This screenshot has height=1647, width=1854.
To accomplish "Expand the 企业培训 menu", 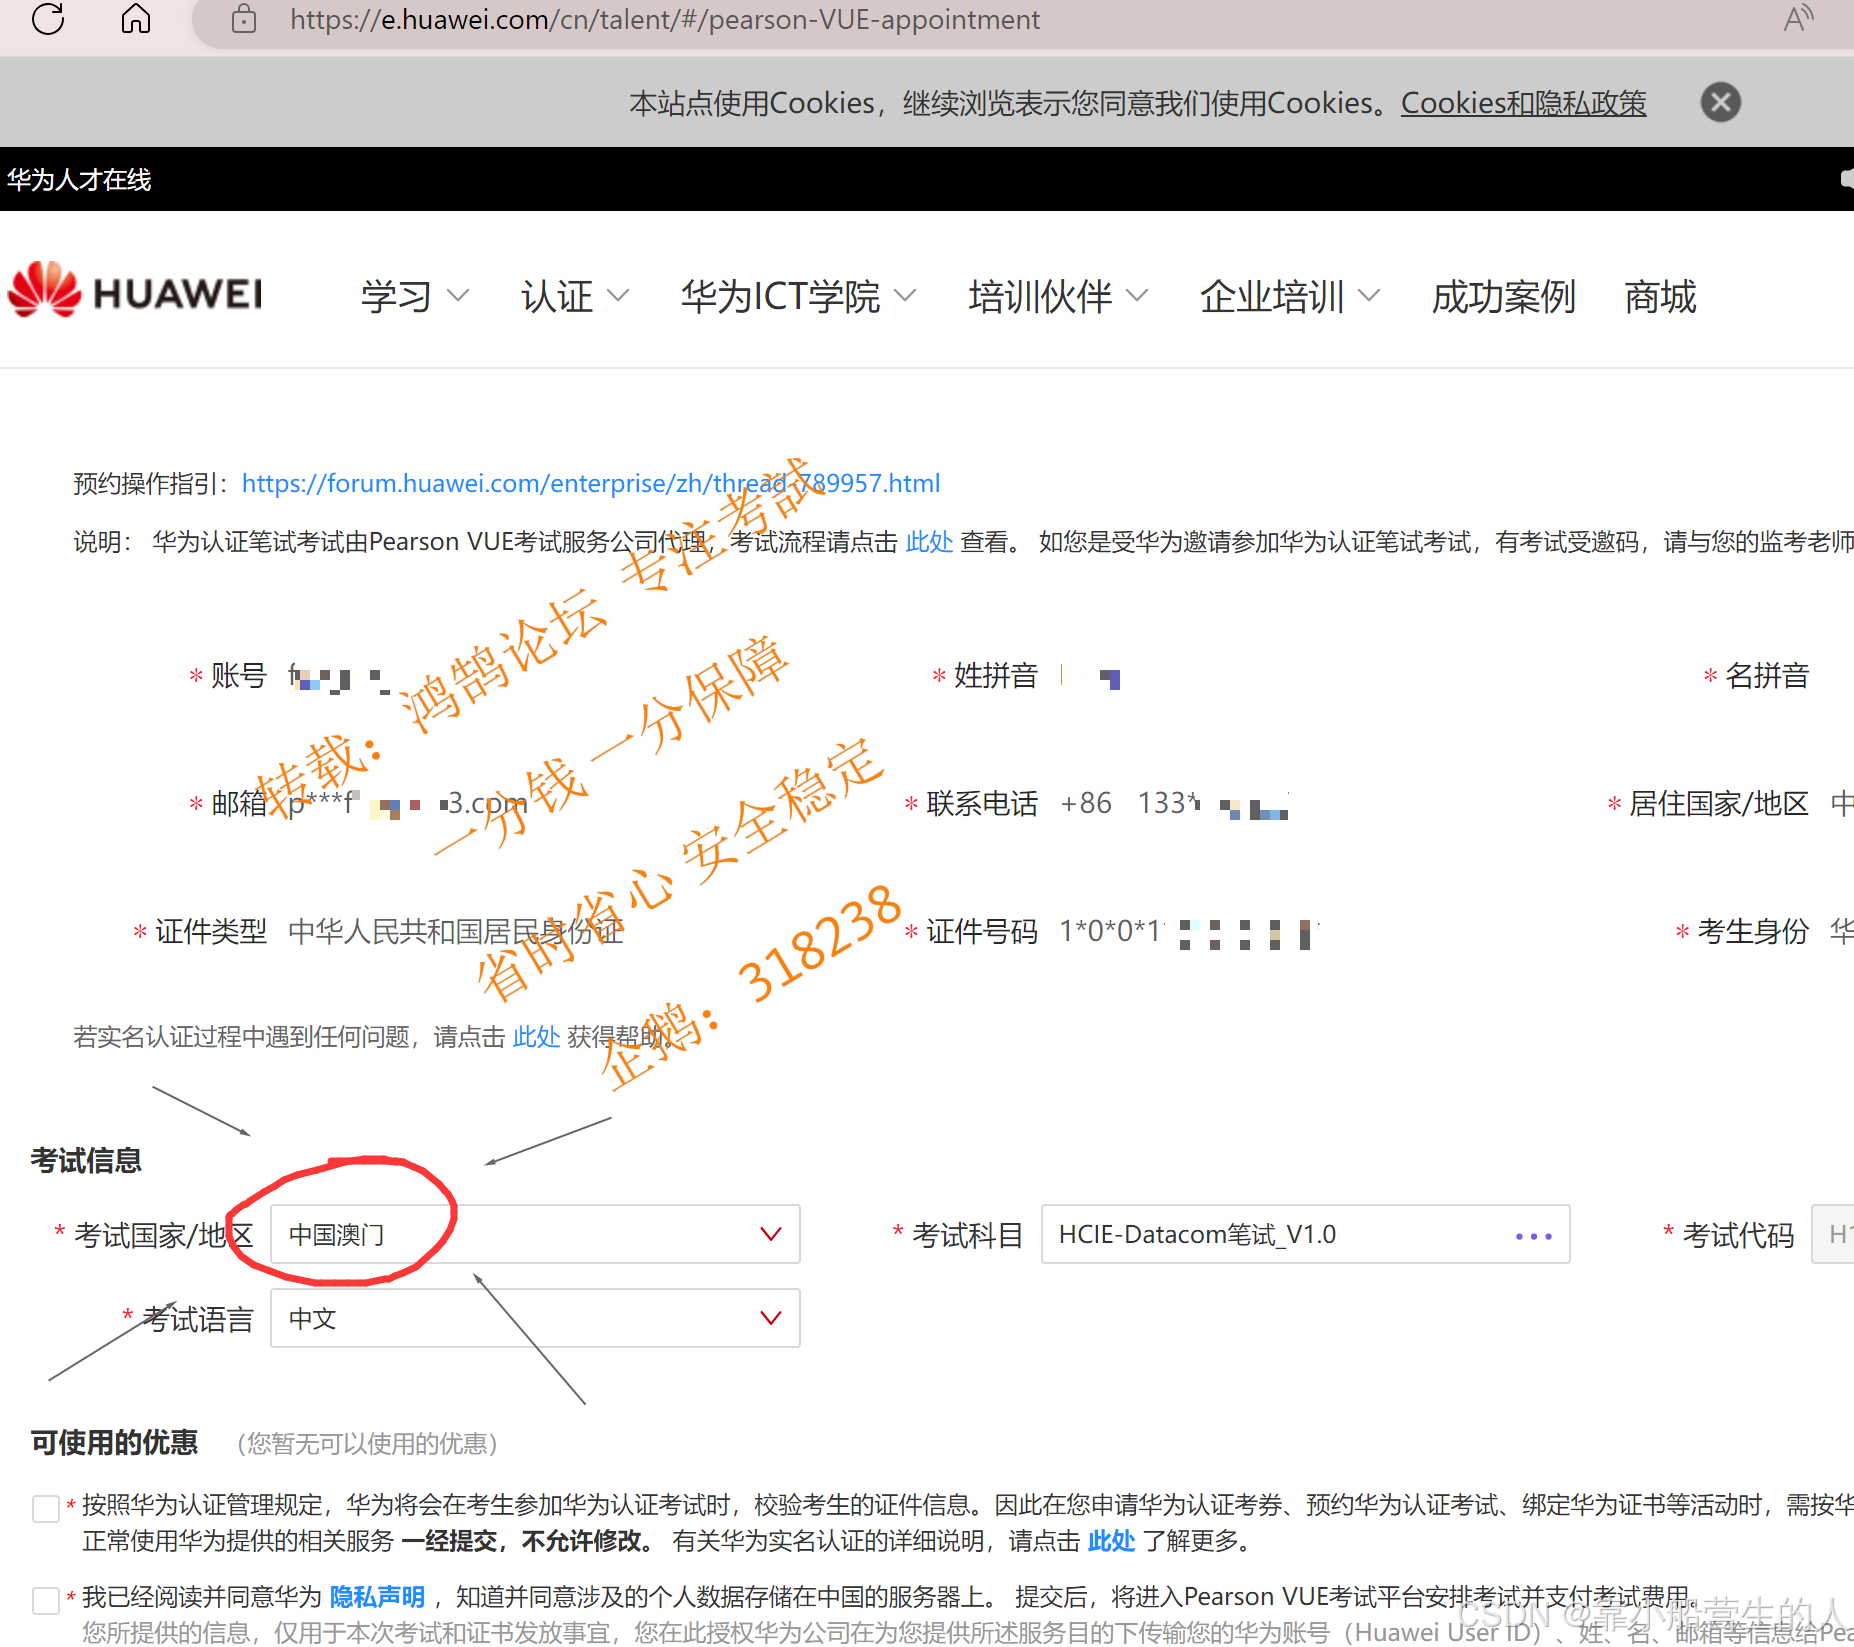I will click(1290, 296).
